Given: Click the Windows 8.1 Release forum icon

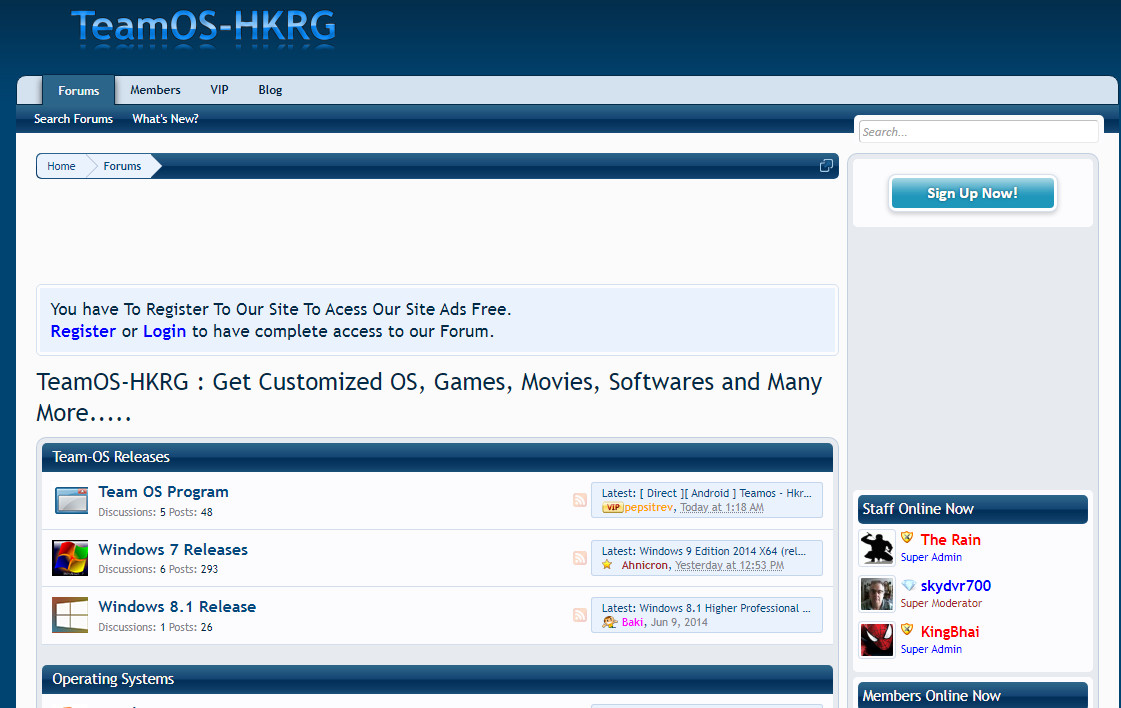Looking at the screenshot, I should [x=70, y=615].
